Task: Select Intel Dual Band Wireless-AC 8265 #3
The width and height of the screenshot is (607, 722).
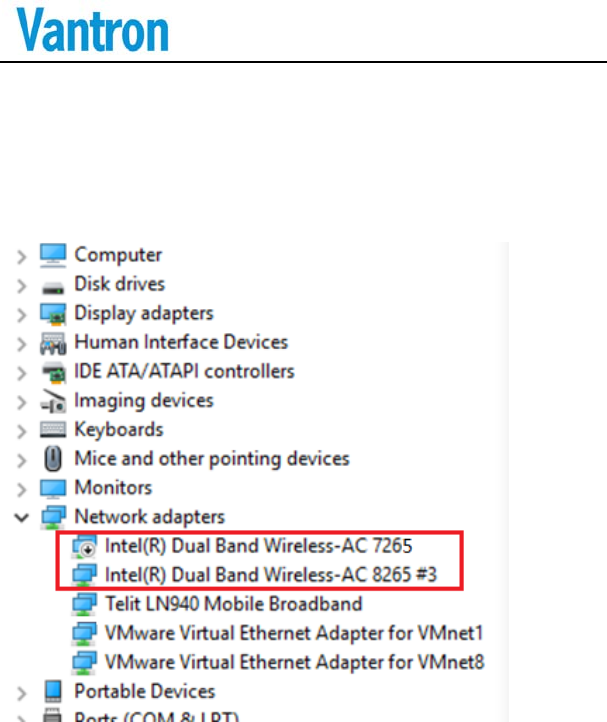Action: (271, 575)
